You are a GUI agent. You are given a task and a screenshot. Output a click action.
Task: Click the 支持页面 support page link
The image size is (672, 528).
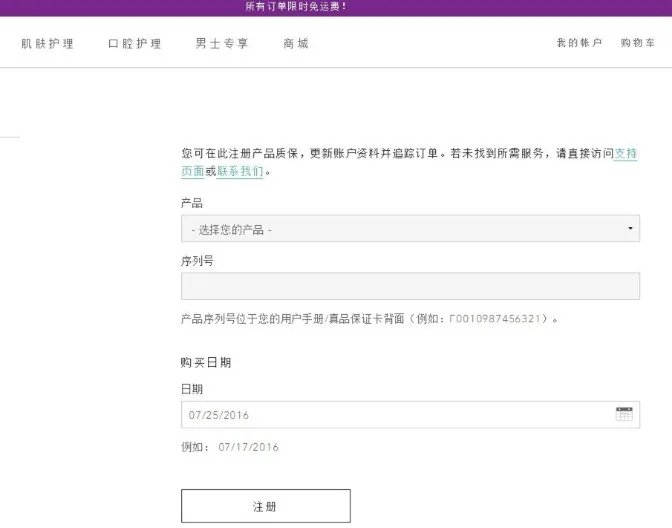click(x=626, y=153)
